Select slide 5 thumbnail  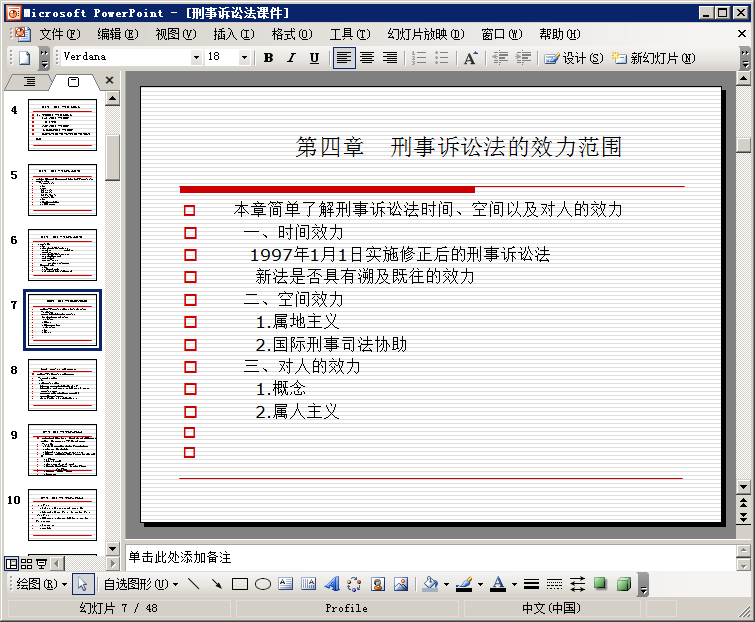point(62,190)
